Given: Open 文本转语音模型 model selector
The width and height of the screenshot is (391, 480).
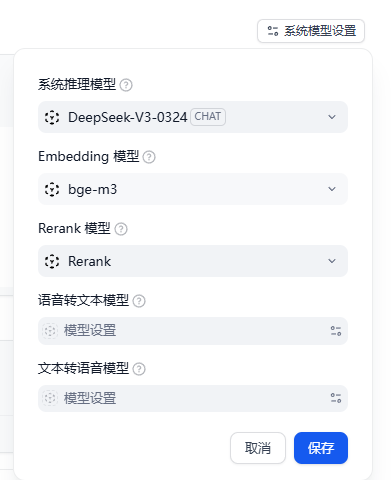Looking at the screenshot, I should 193,398.
